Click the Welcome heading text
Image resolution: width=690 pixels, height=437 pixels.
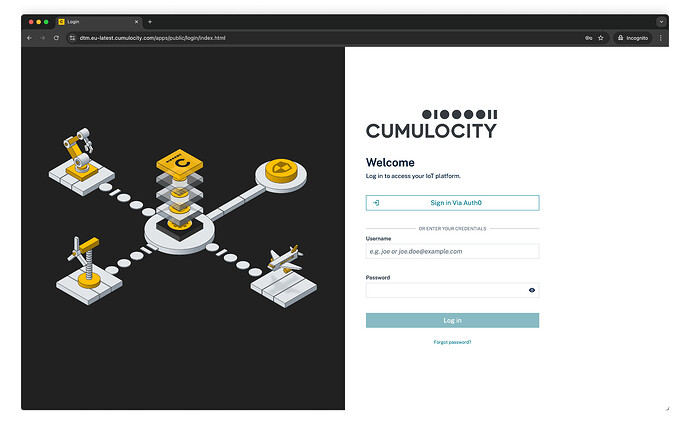[390, 162]
